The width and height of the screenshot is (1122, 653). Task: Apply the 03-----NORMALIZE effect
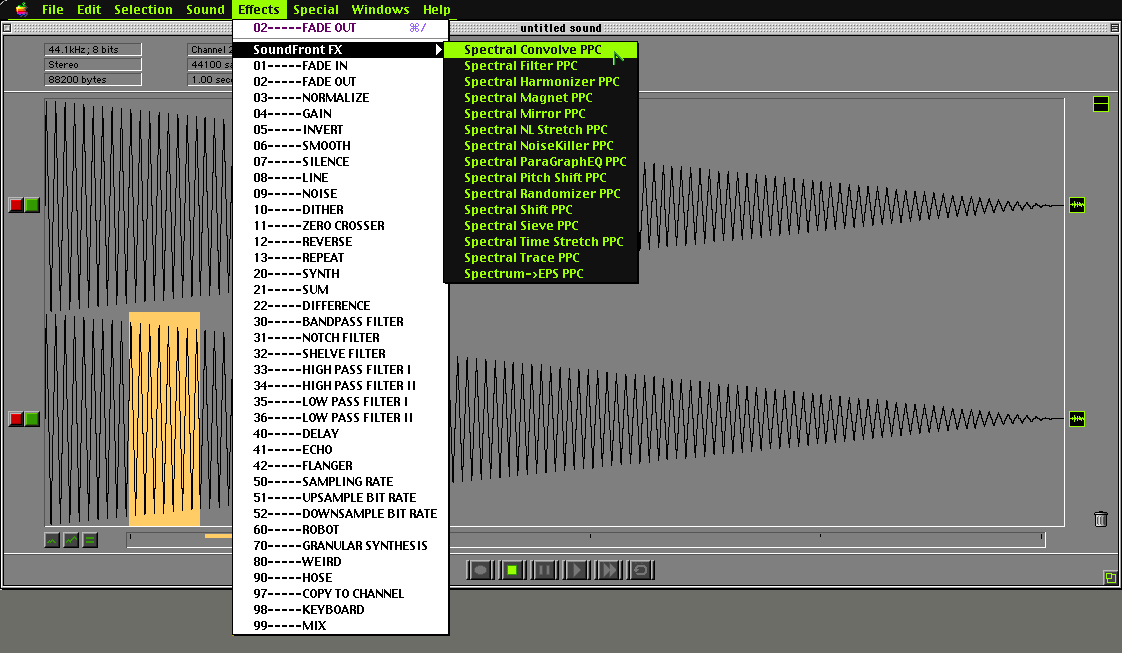(x=341, y=97)
